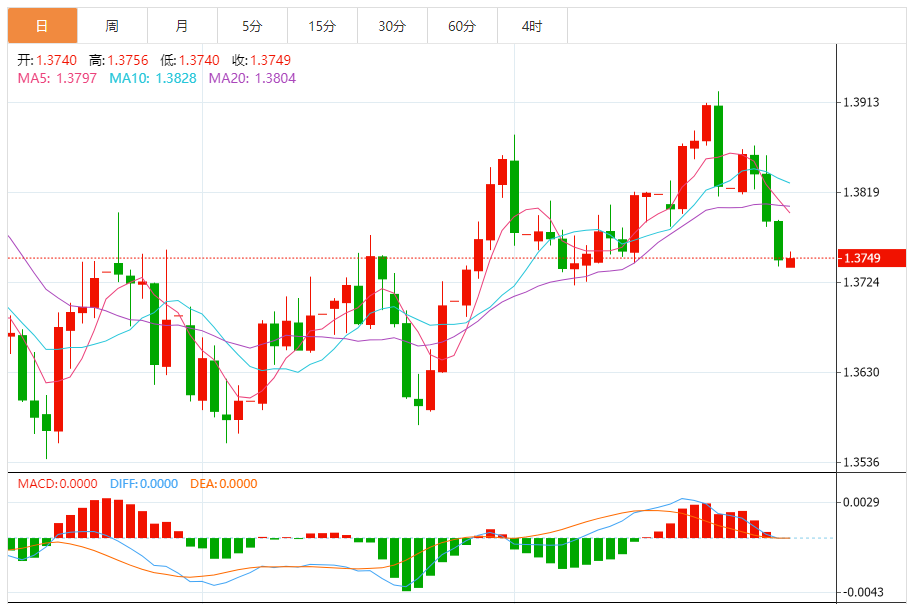914x604 pixels.
Task: Click the 1.3536 price axis label
Action: coord(862,462)
